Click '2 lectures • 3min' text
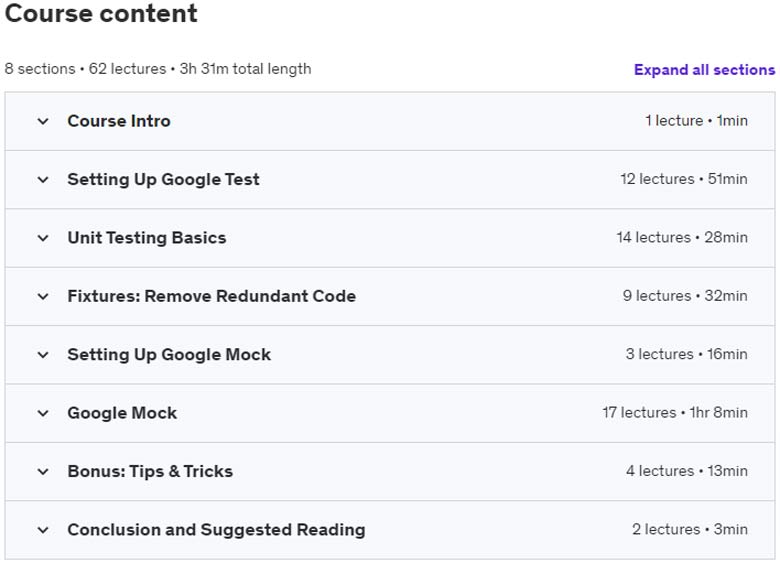Image resolution: width=780 pixels, height=563 pixels. (689, 529)
